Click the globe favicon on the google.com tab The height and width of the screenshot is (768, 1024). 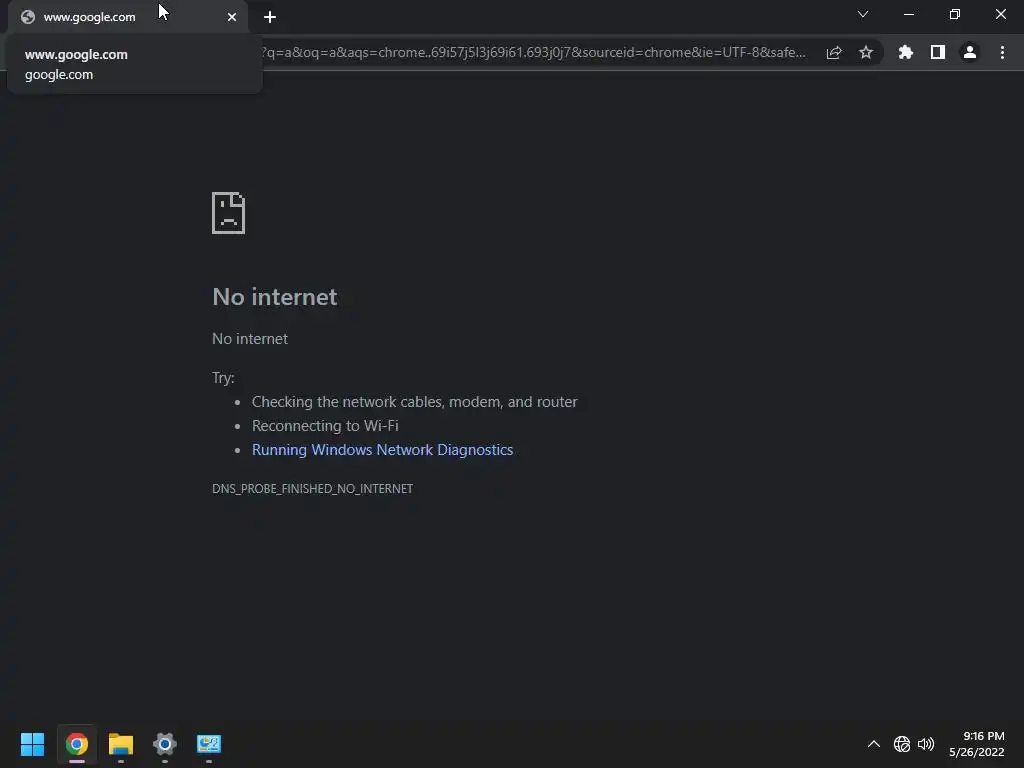coord(27,17)
